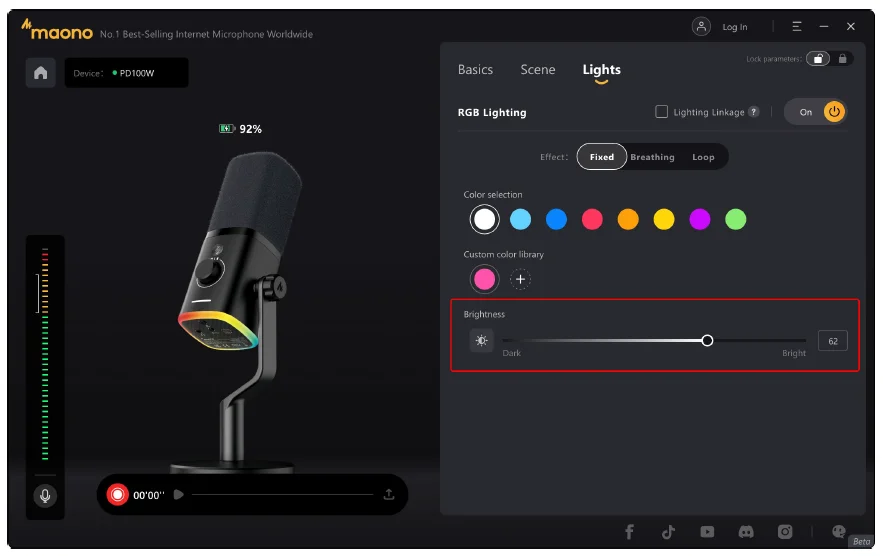Click the recording playback progress bar
This screenshot has width=883, height=556.
point(282,495)
